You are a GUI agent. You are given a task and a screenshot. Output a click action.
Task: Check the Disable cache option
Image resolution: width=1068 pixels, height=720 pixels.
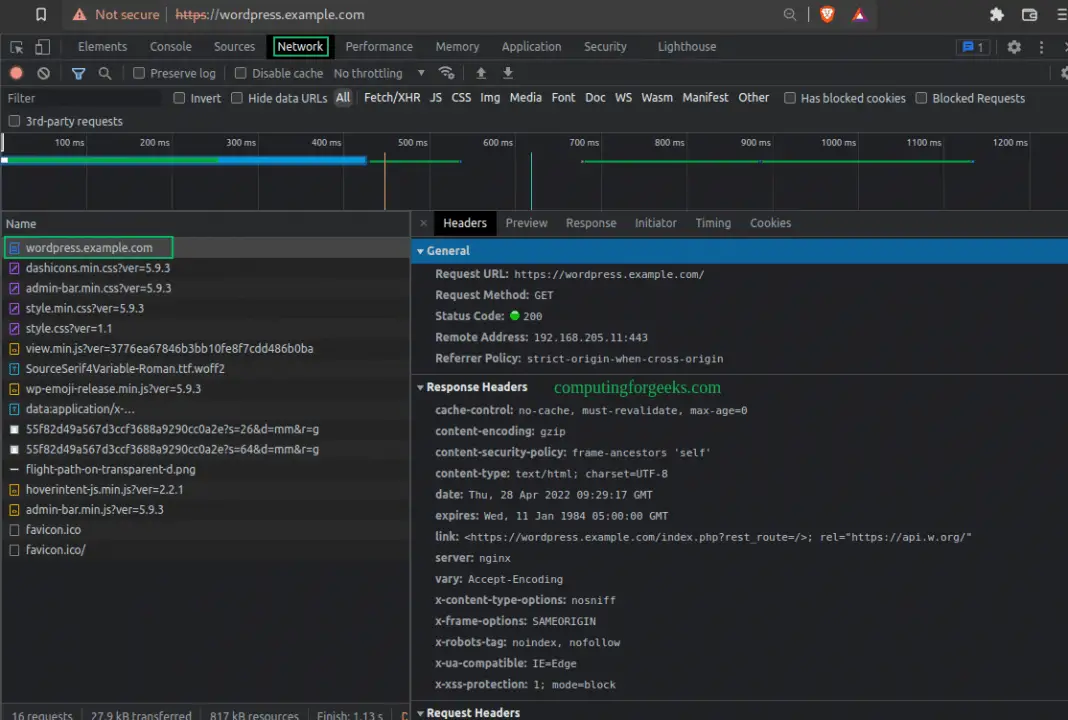click(240, 73)
